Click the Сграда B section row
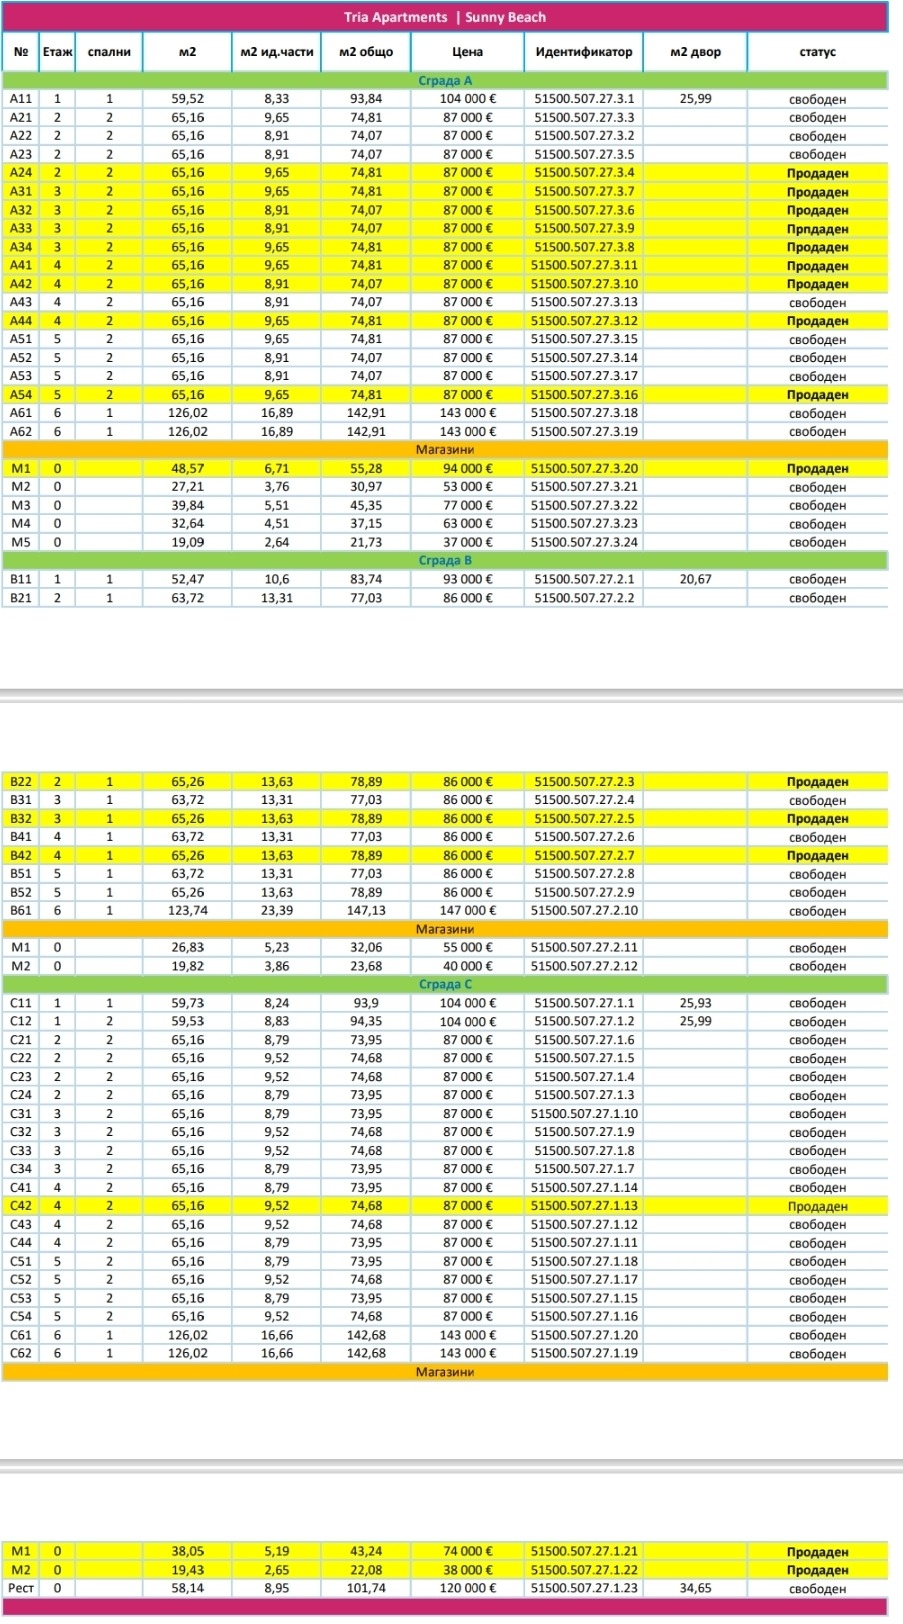903x1624 pixels. coord(444,560)
